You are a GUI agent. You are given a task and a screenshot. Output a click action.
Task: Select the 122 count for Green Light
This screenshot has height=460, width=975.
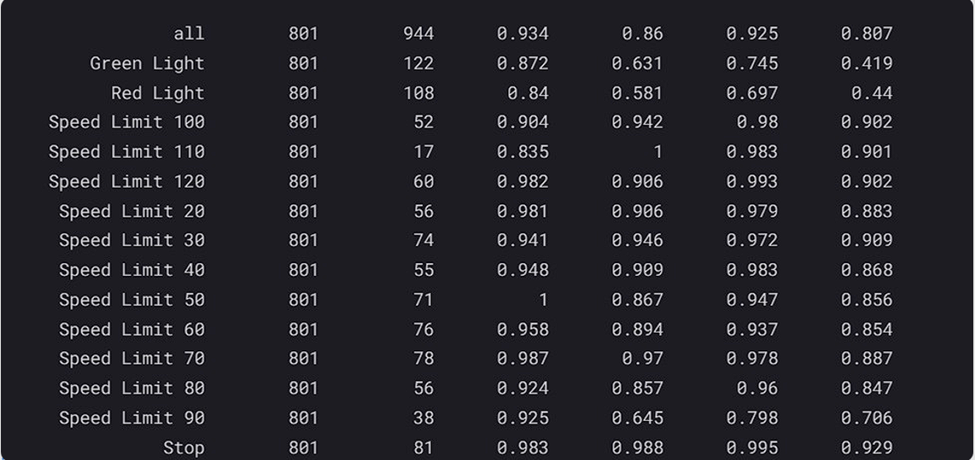418,64
